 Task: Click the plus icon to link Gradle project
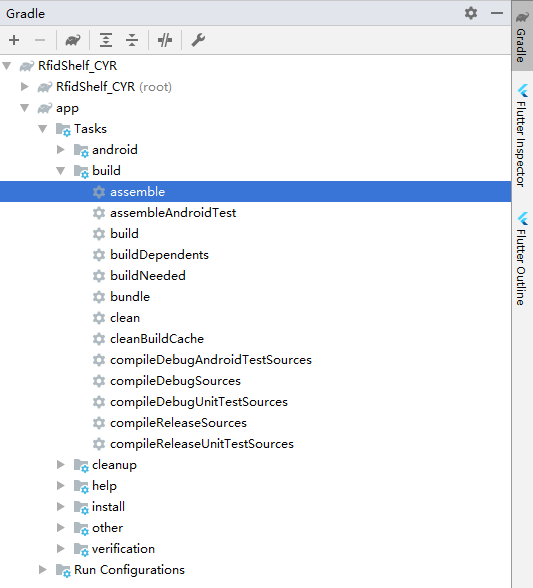pos(14,40)
